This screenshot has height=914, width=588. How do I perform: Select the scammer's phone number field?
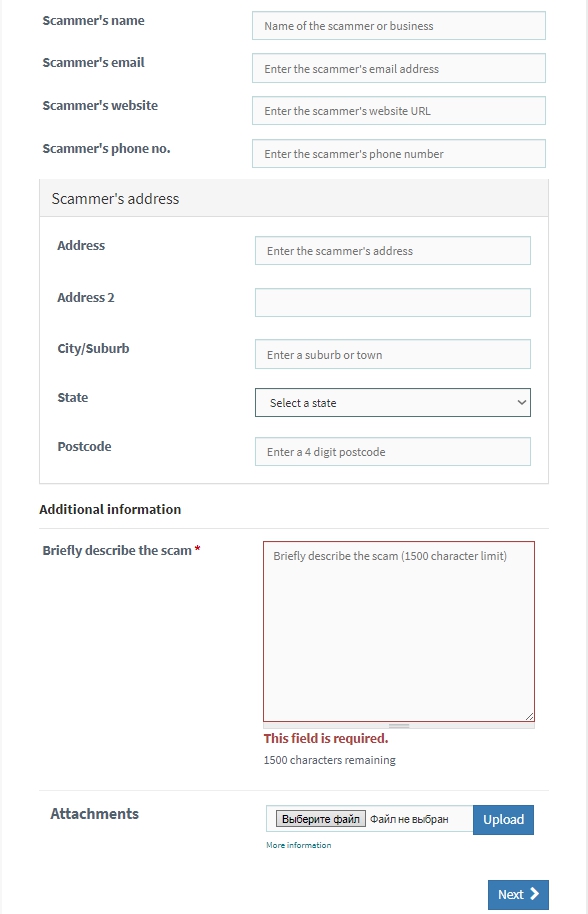pos(399,153)
